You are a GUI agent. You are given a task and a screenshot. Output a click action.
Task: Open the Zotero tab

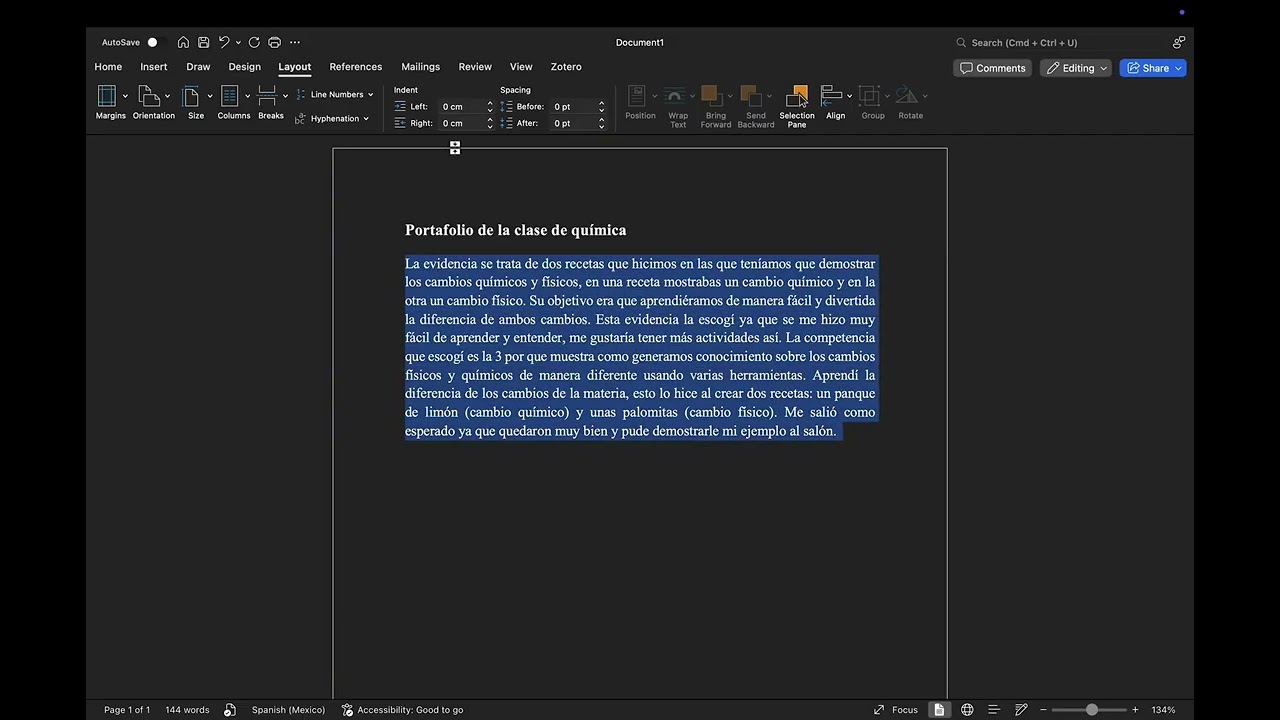[x=566, y=67]
